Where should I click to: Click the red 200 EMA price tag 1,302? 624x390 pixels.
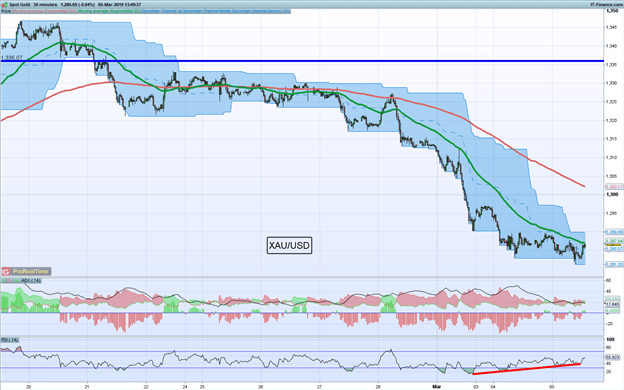(x=614, y=186)
